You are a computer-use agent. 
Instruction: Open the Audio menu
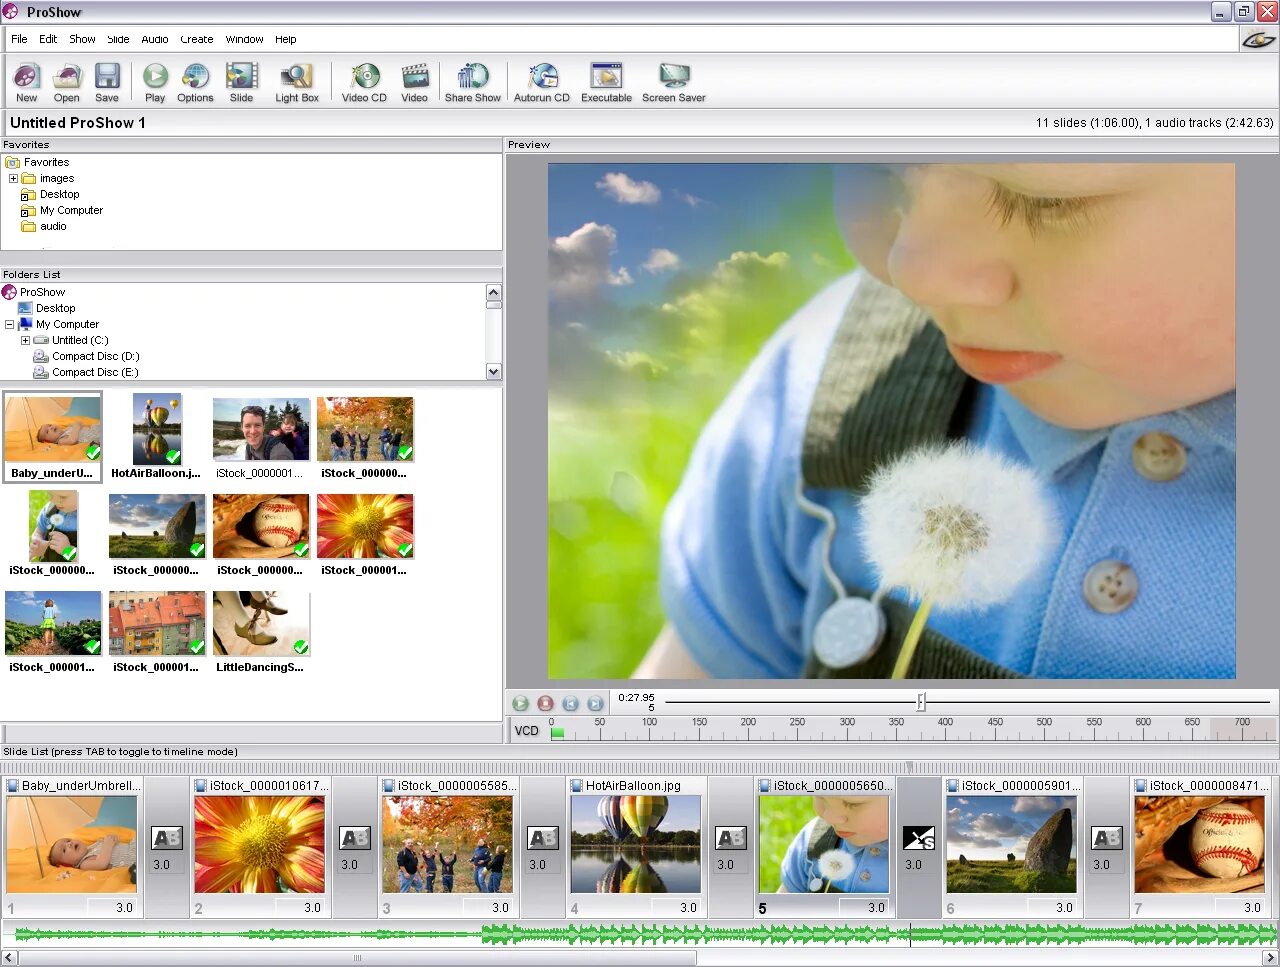155,39
